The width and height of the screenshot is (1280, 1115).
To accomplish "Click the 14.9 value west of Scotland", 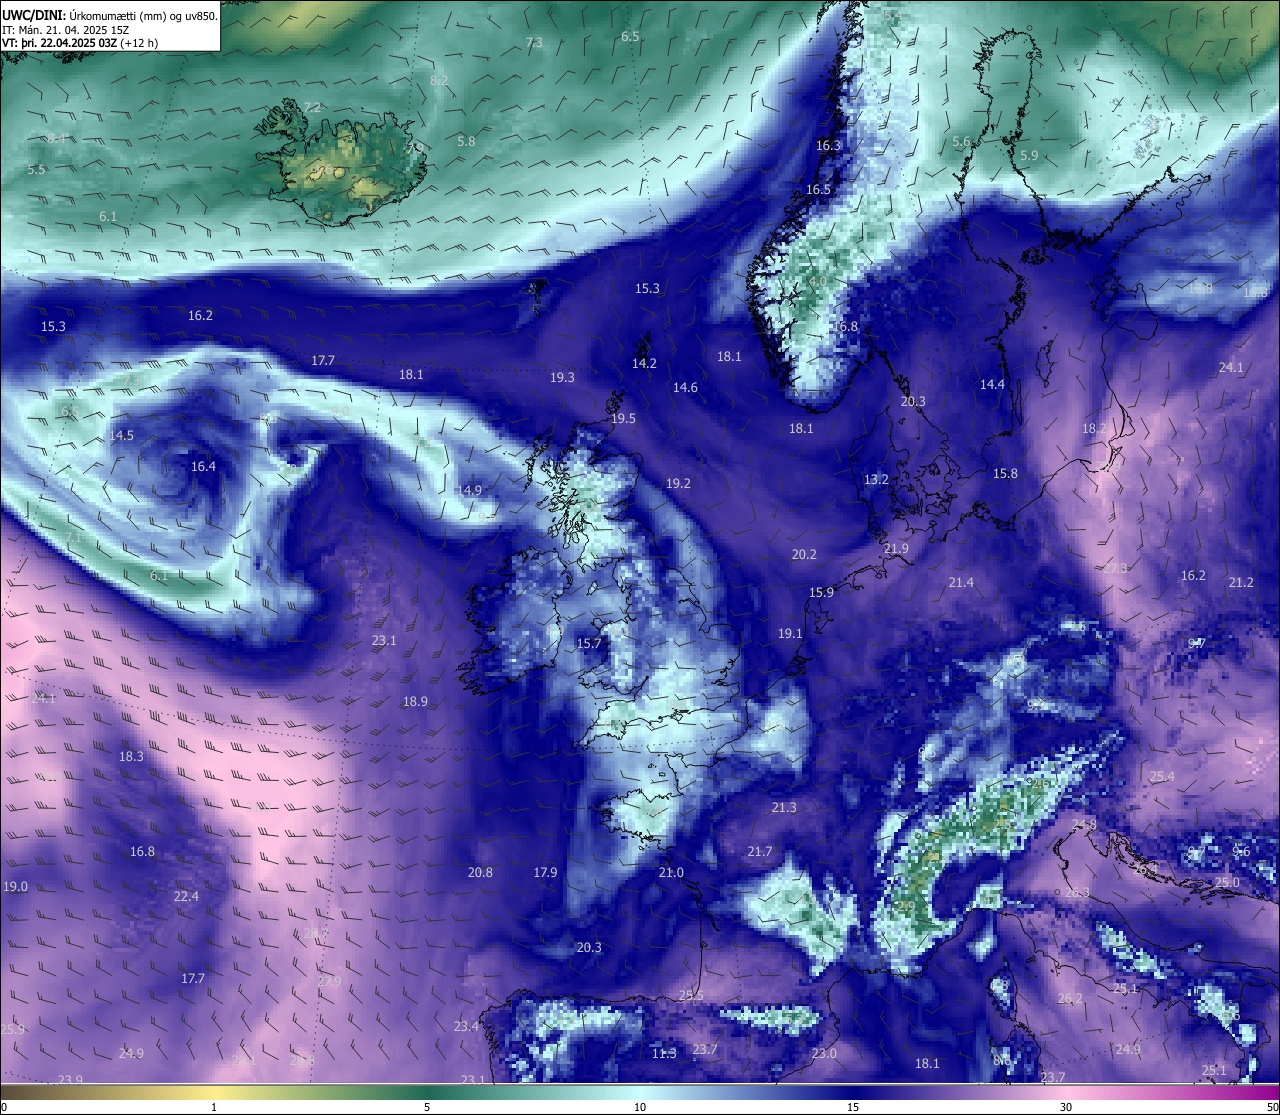I will [469, 490].
